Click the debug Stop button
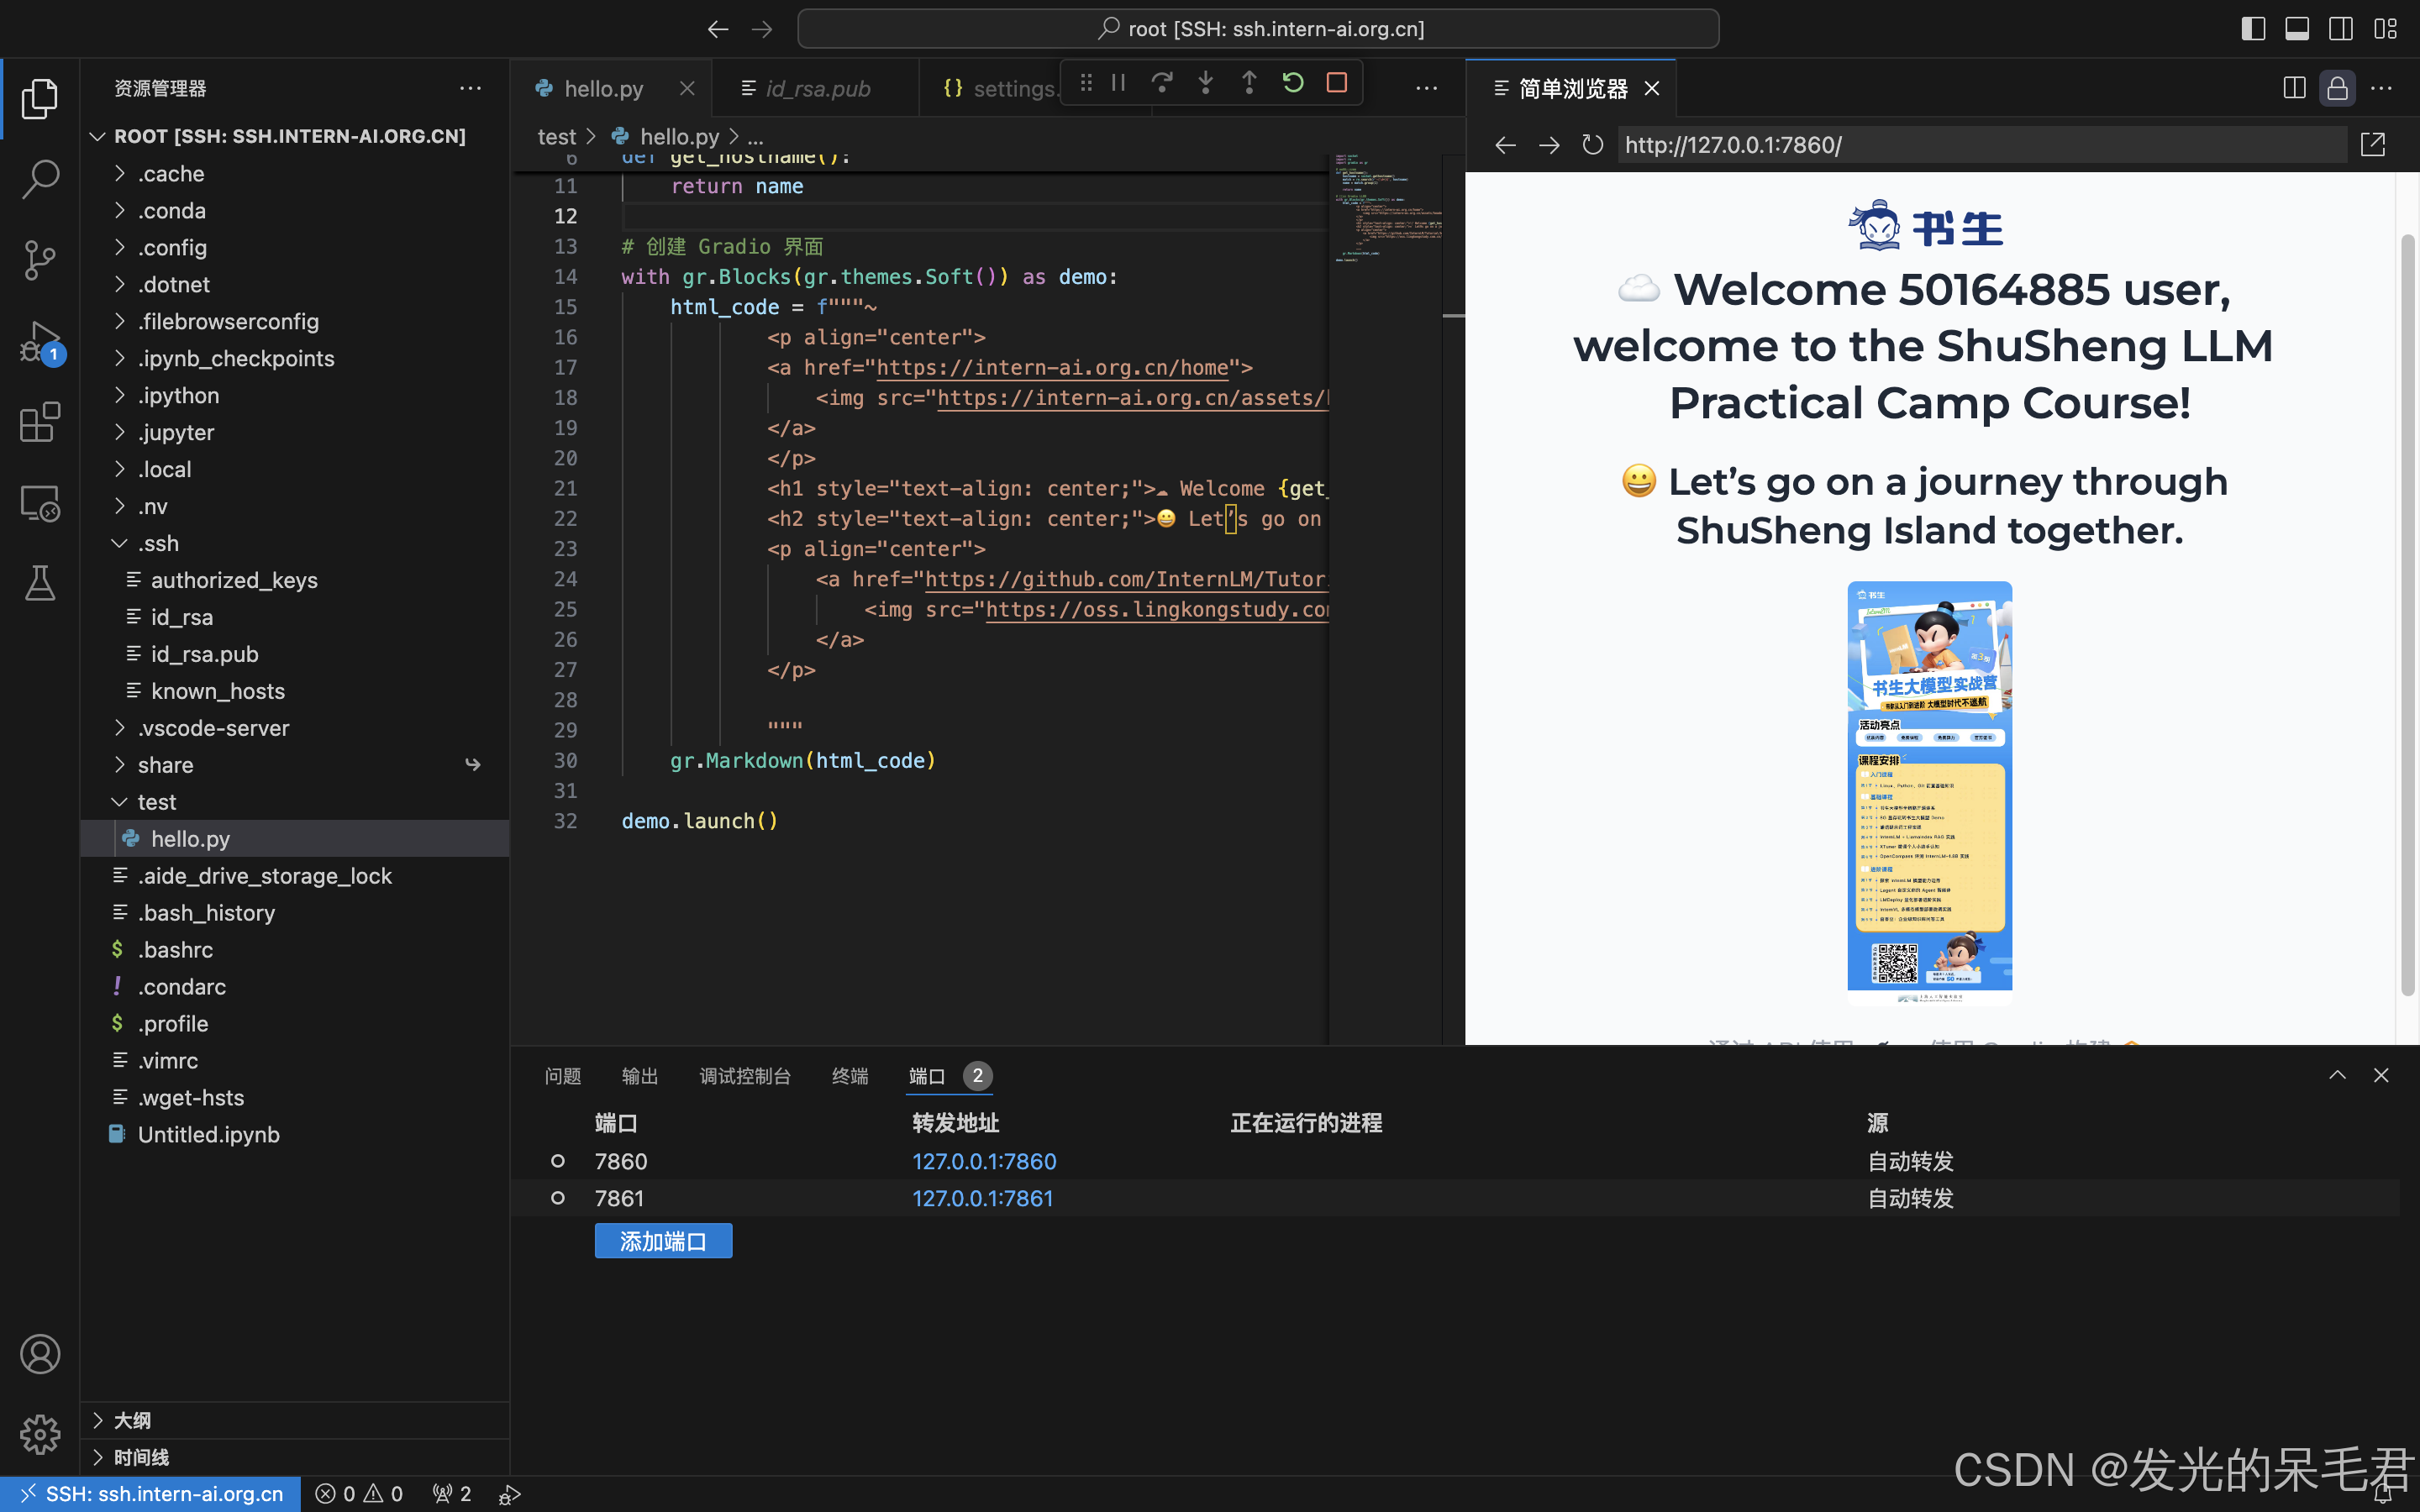The image size is (2420, 1512). click(1337, 83)
